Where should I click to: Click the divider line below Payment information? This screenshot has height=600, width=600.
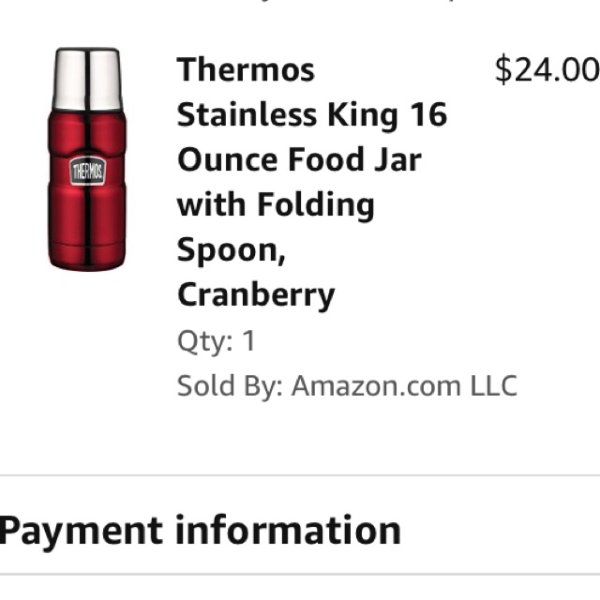300,574
